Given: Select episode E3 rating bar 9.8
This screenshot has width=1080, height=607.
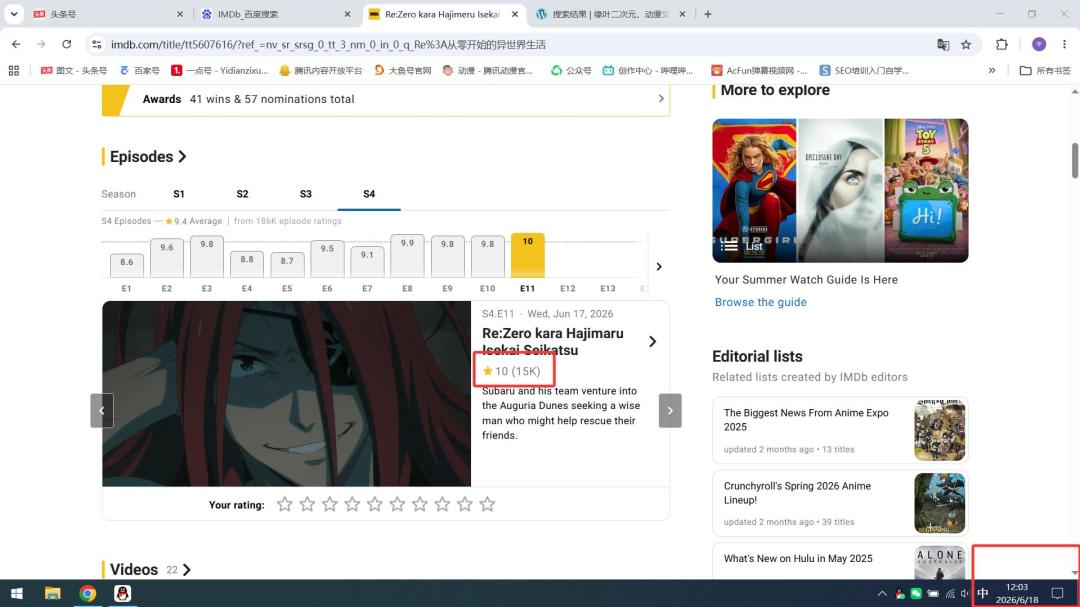Looking at the screenshot, I should click(x=207, y=256).
